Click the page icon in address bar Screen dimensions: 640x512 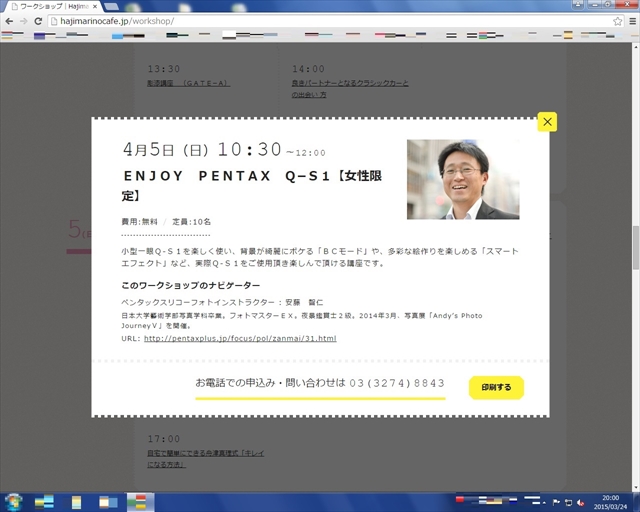pyautogui.click(x=54, y=21)
